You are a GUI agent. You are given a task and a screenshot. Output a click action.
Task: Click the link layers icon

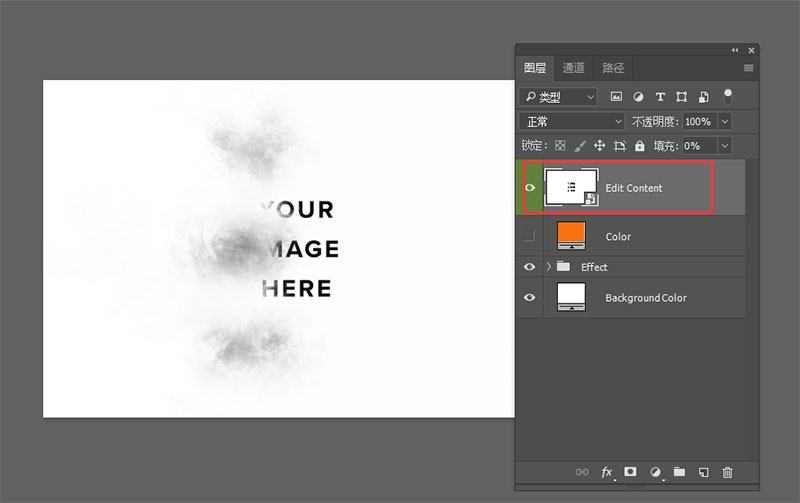click(x=582, y=472)
